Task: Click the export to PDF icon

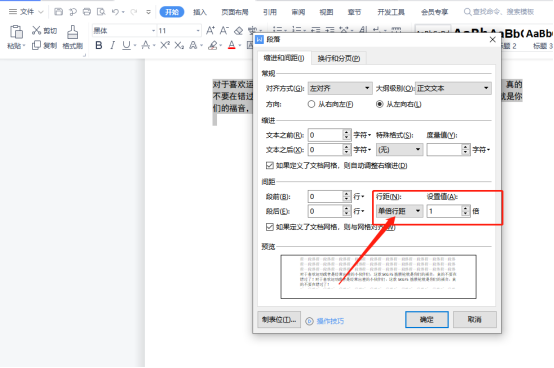Action: tap(73, 12)
